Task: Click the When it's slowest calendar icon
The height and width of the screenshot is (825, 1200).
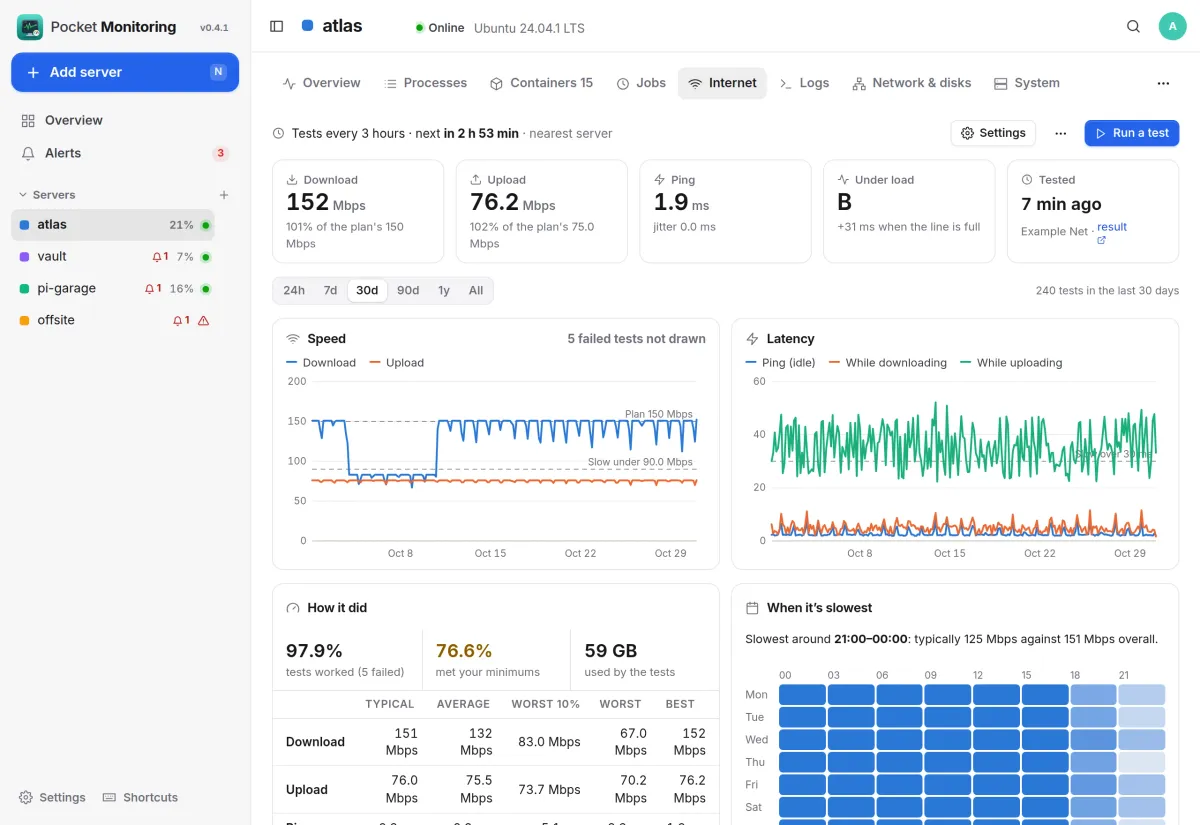Action: click(x=753, y=608)
